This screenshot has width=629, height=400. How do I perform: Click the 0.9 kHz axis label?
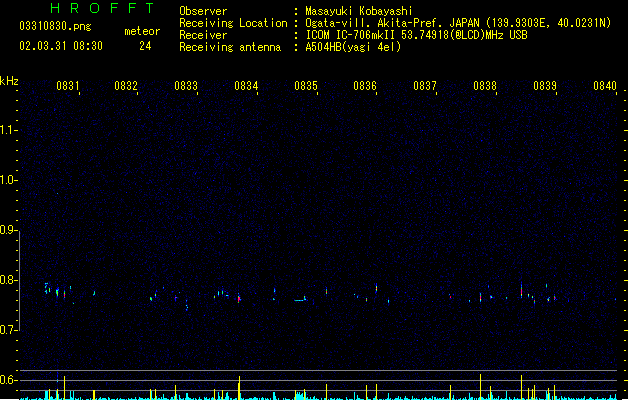(x=8, y=230)
